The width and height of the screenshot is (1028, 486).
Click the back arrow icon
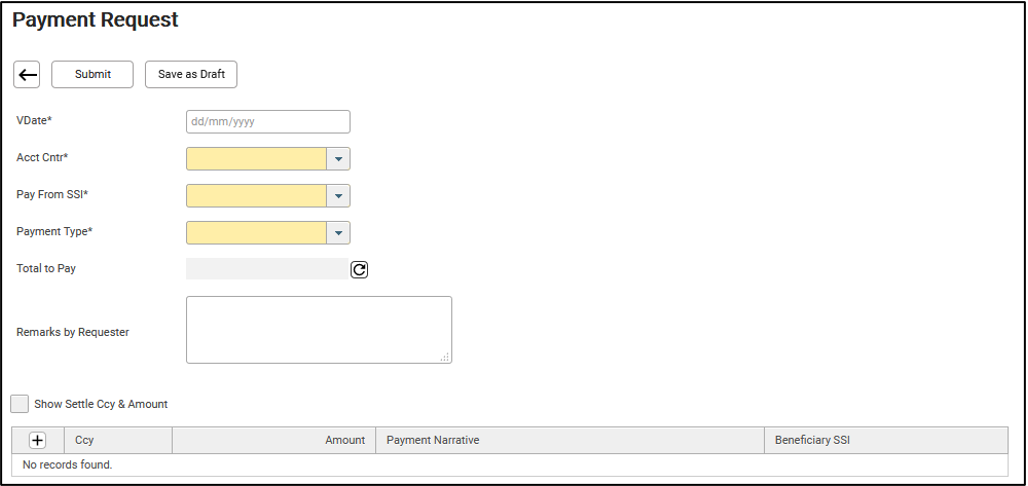point(26,75)
